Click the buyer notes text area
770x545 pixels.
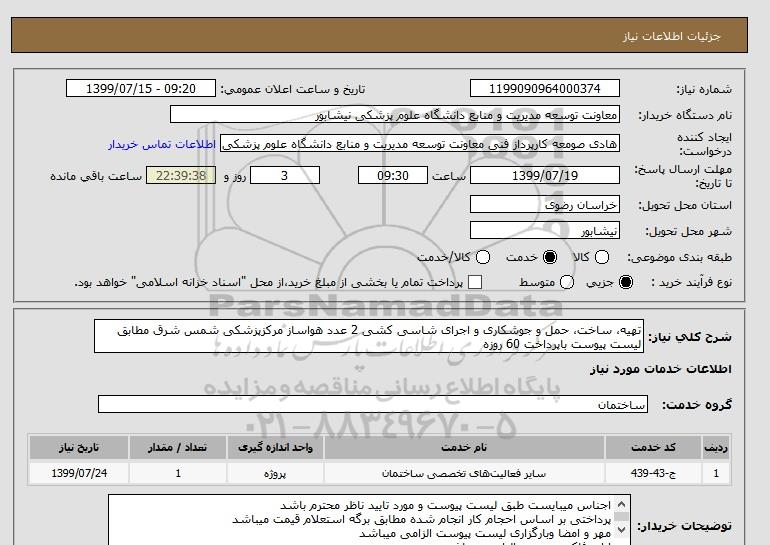[x=369, y=520]
